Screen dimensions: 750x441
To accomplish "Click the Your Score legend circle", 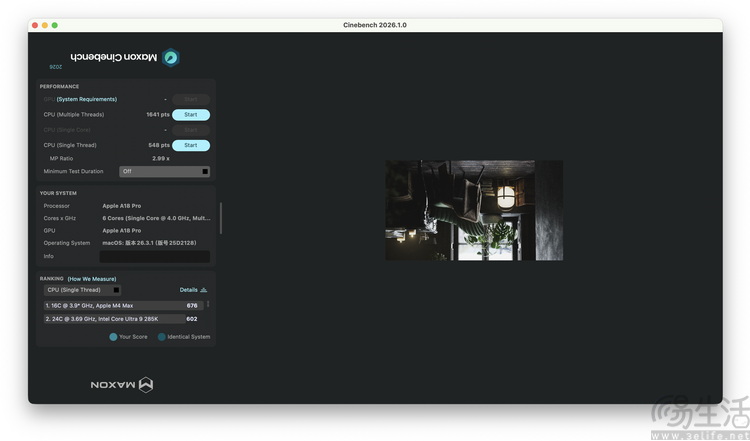I will [x=114, y=337].
